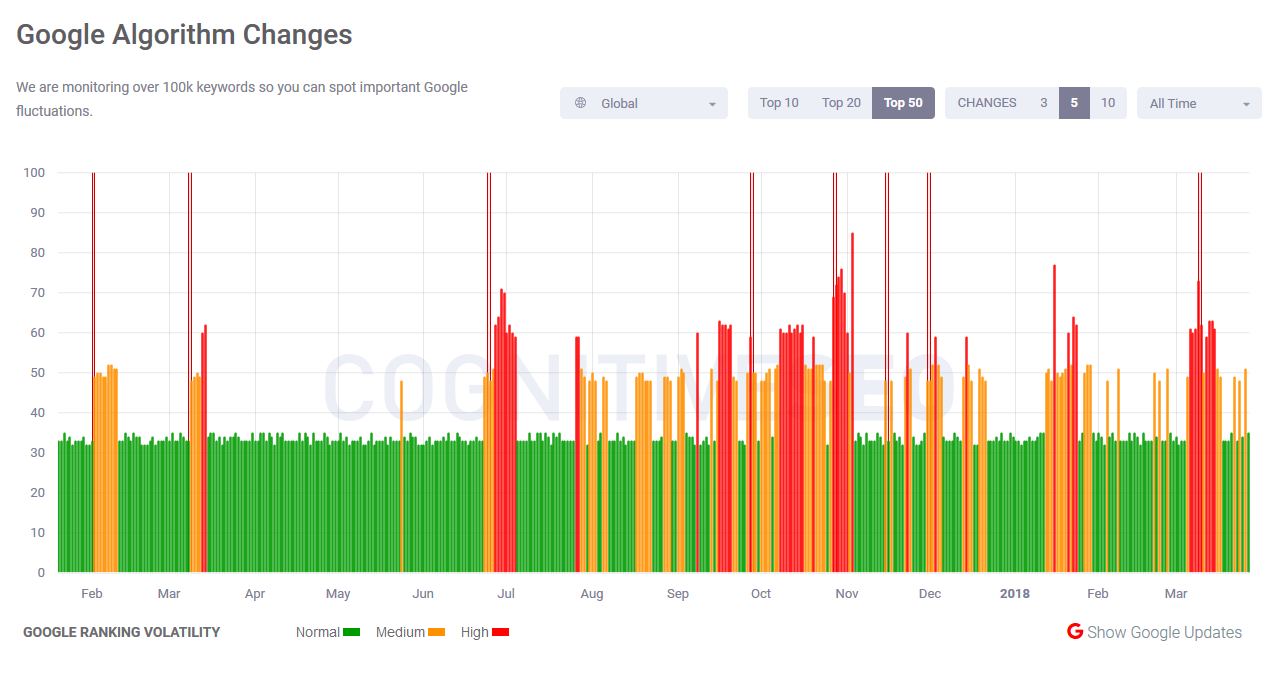Image resolution: width=1286 pixels, height=674 pixels.
Task: Switch to the Top 10 filter
Action: click(779, 102)
